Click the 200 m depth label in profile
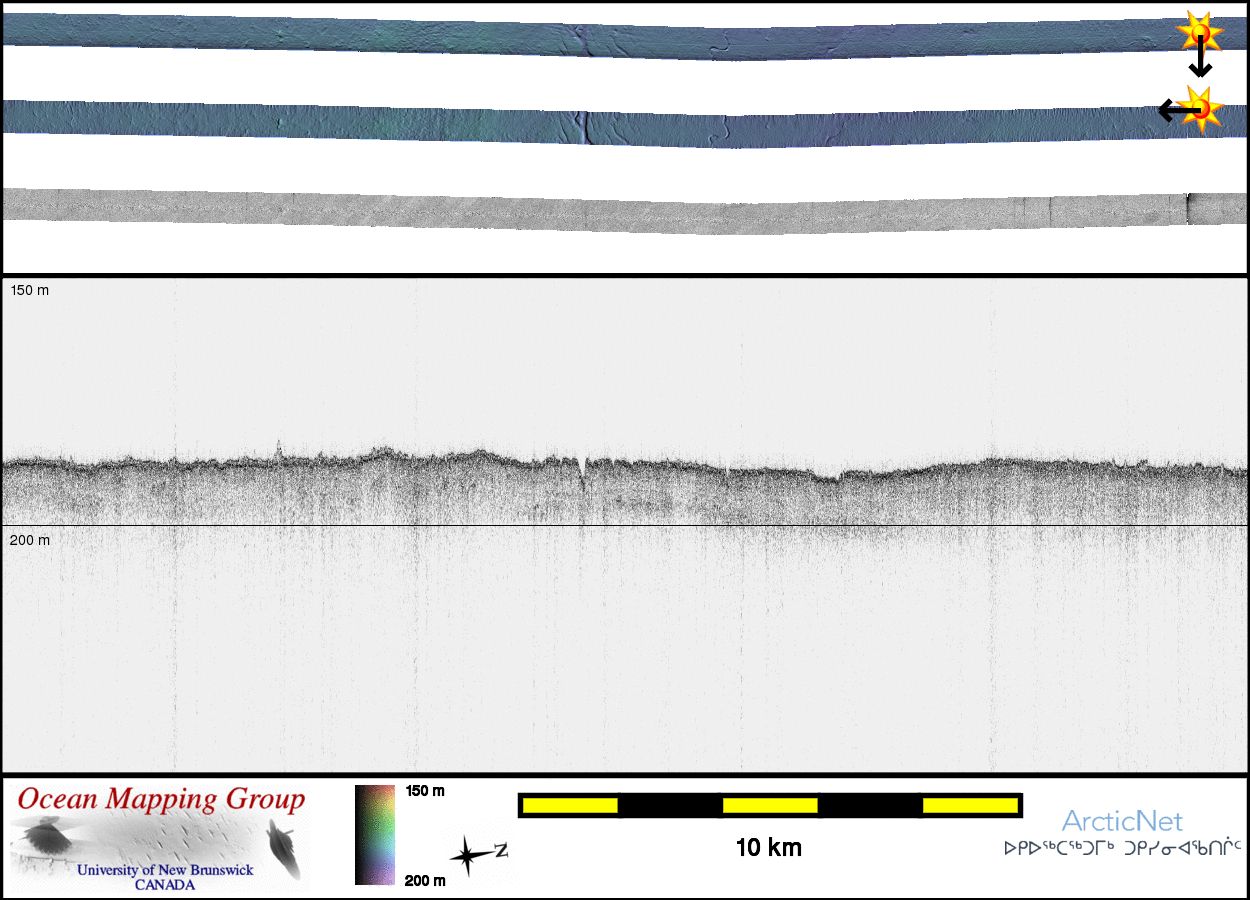The height and width of the screenshot is (900, 1250). pos(29,540)
